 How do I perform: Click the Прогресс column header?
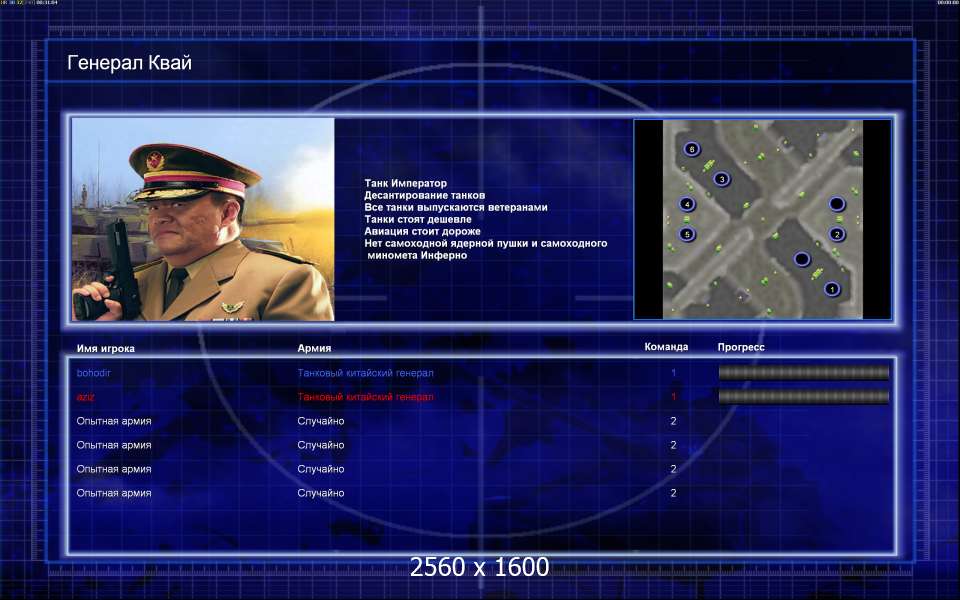click(x=741, y=347)
